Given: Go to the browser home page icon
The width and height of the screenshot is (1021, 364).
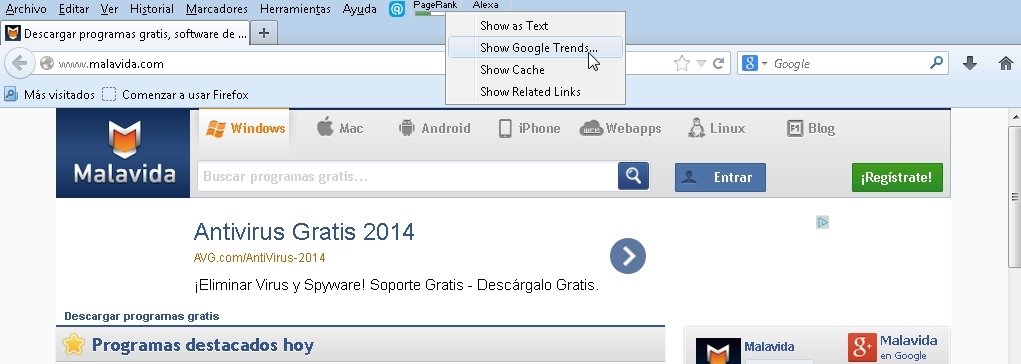Looking at the screenshot, I should (1005, 63).
